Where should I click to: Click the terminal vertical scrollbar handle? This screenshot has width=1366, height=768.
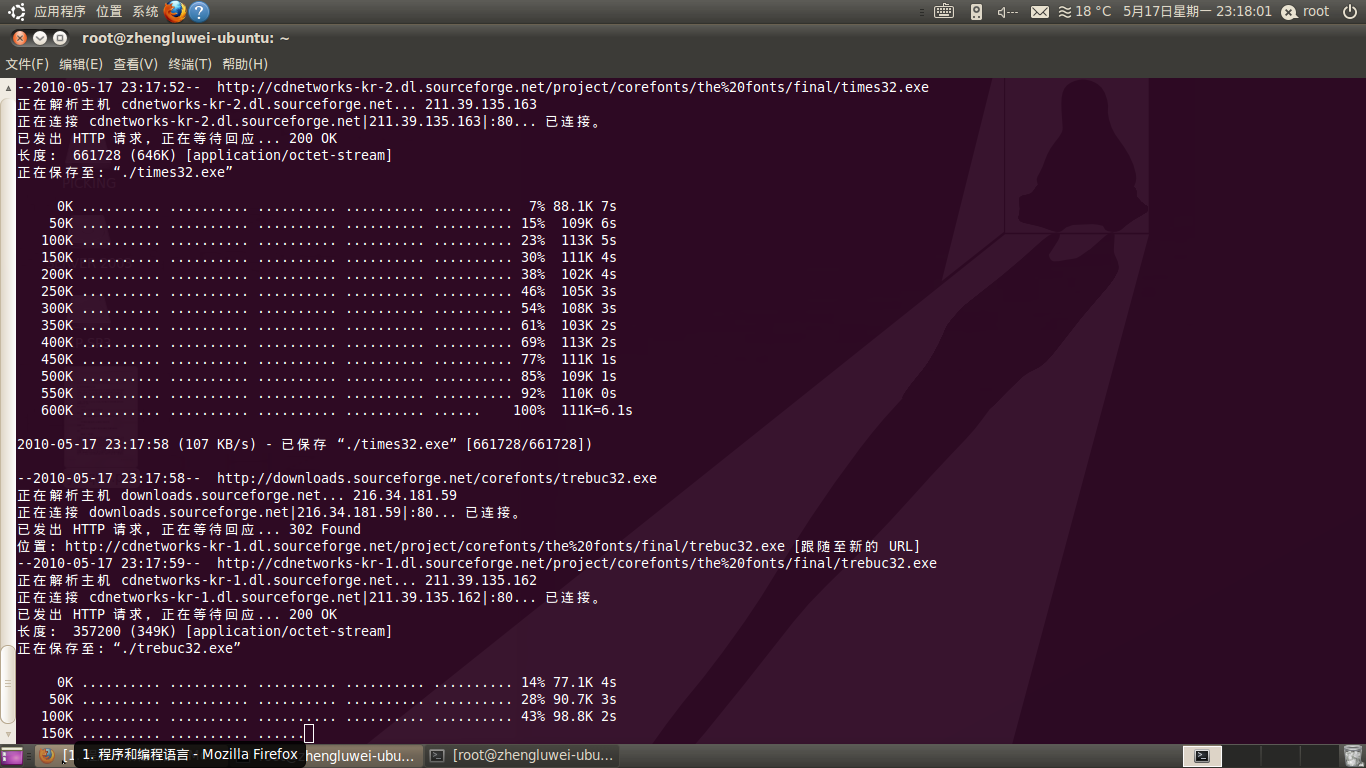pos(8,684)
